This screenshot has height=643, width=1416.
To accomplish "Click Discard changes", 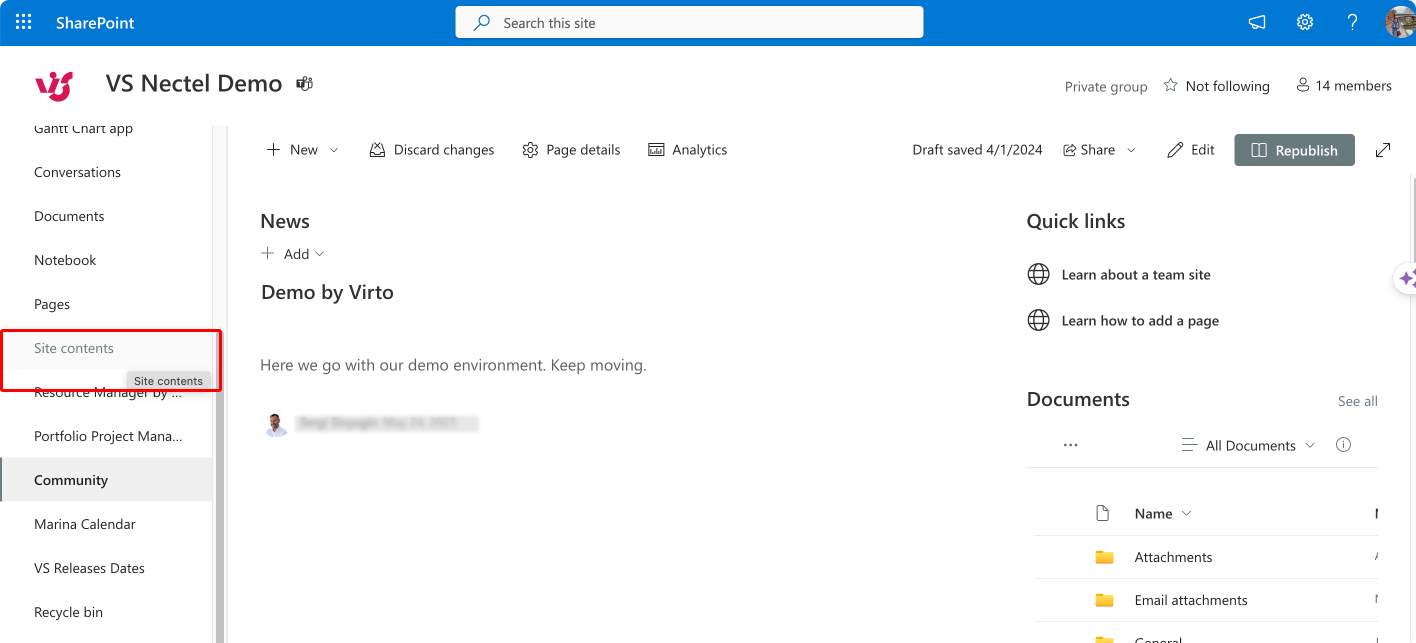I will [432, 150].
